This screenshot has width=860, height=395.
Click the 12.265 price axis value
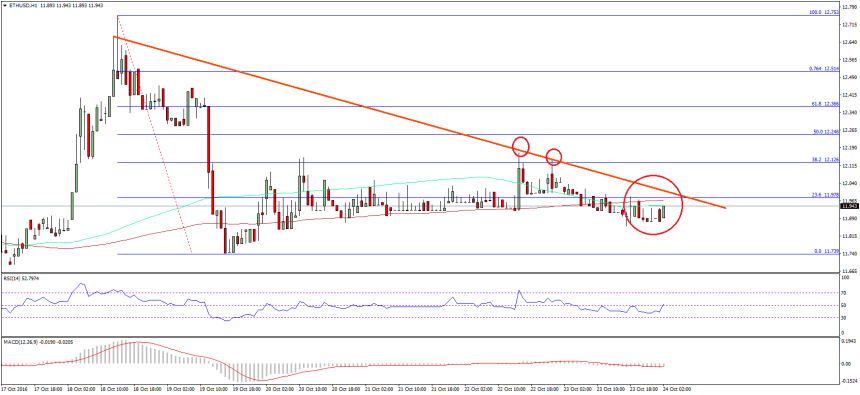click(850, 130)
